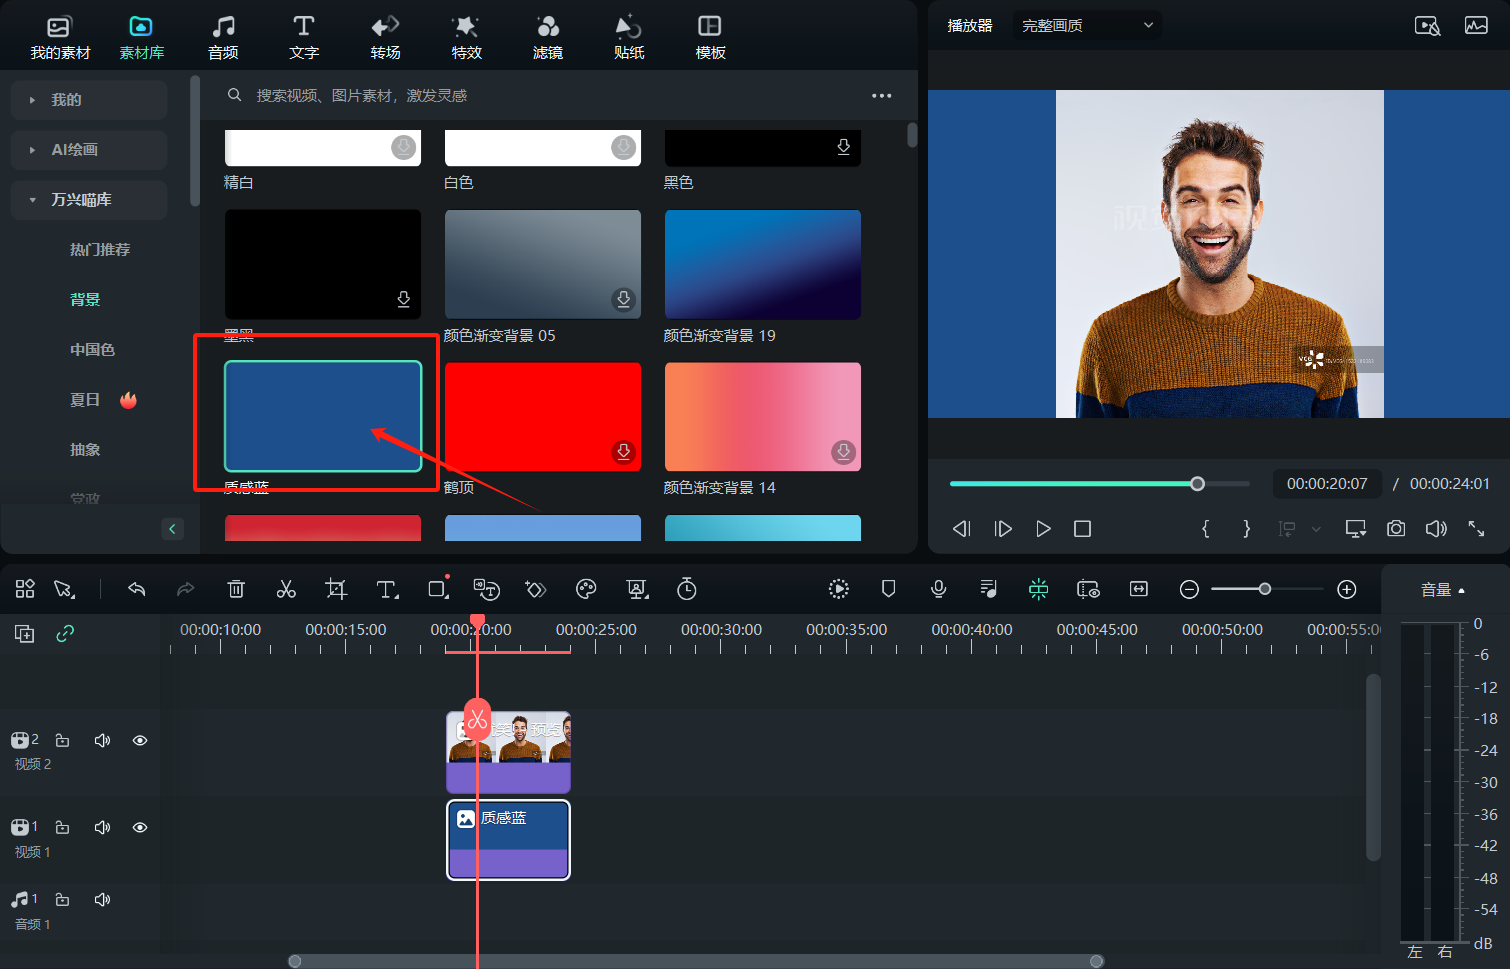Open the 特效 tab
The image size is (1510, 969).
click(466, 37)
